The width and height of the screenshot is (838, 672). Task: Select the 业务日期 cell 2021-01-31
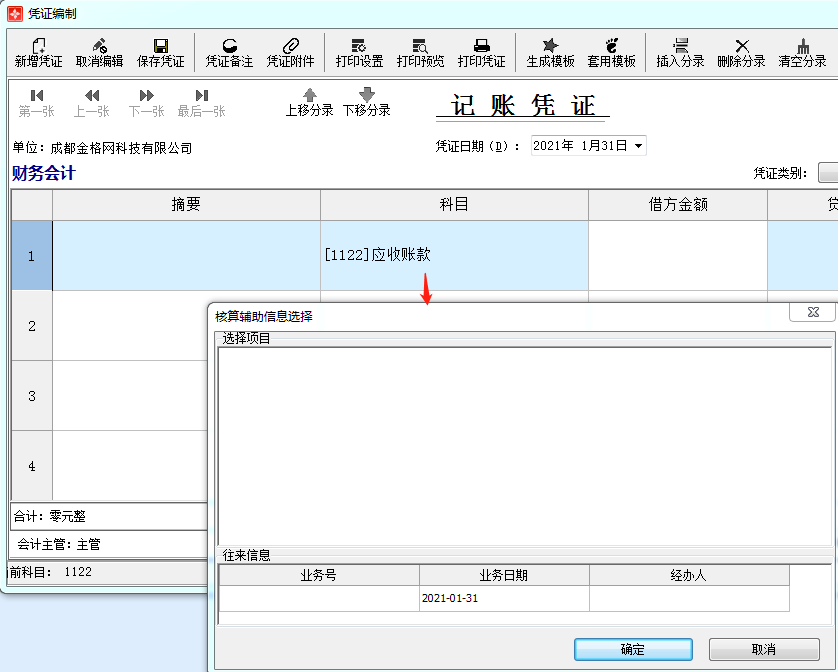[504, 598]
